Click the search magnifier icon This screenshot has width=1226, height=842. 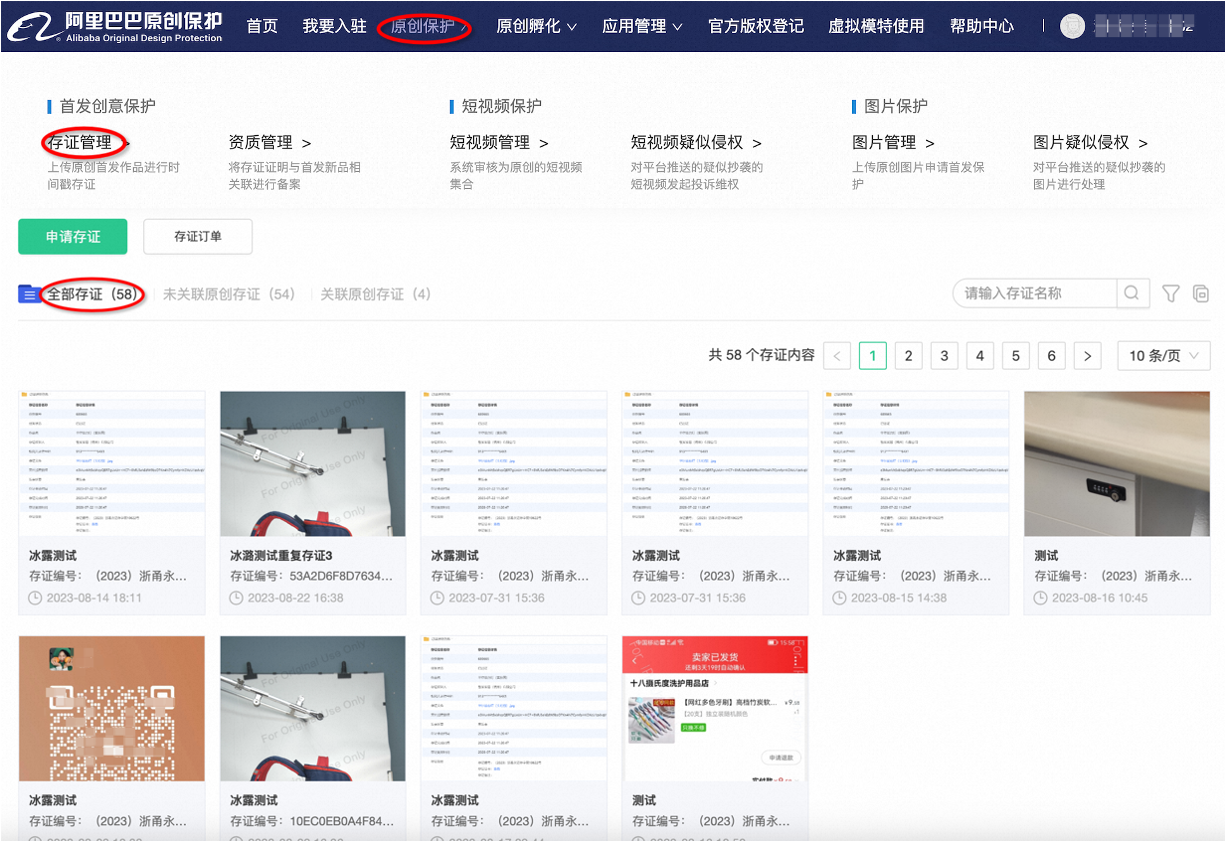point(1131,293)
